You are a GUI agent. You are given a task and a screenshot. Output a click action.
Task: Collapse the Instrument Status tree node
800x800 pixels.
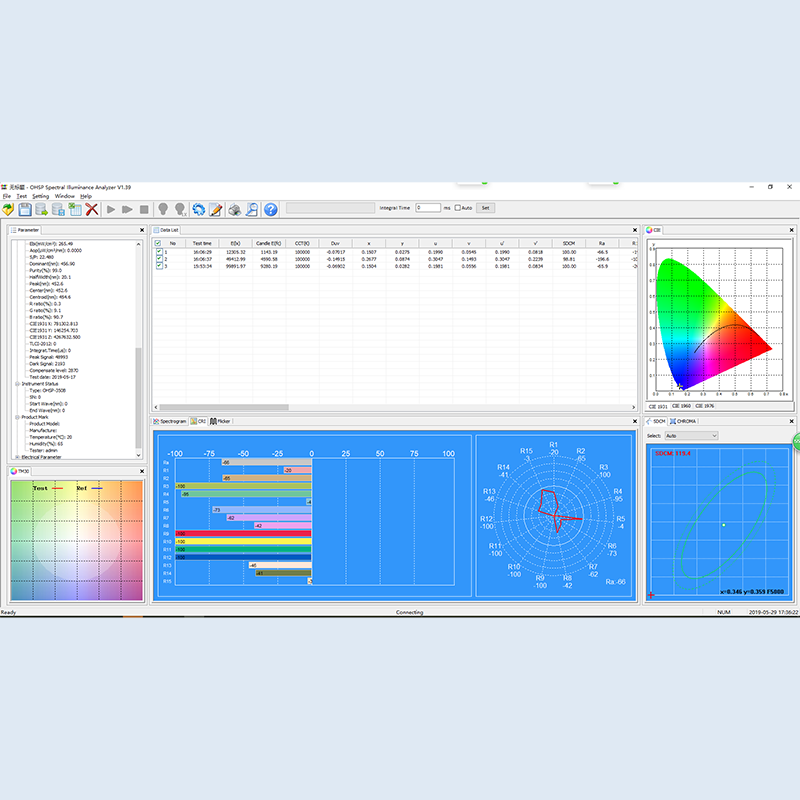click(x=17, y=384)
